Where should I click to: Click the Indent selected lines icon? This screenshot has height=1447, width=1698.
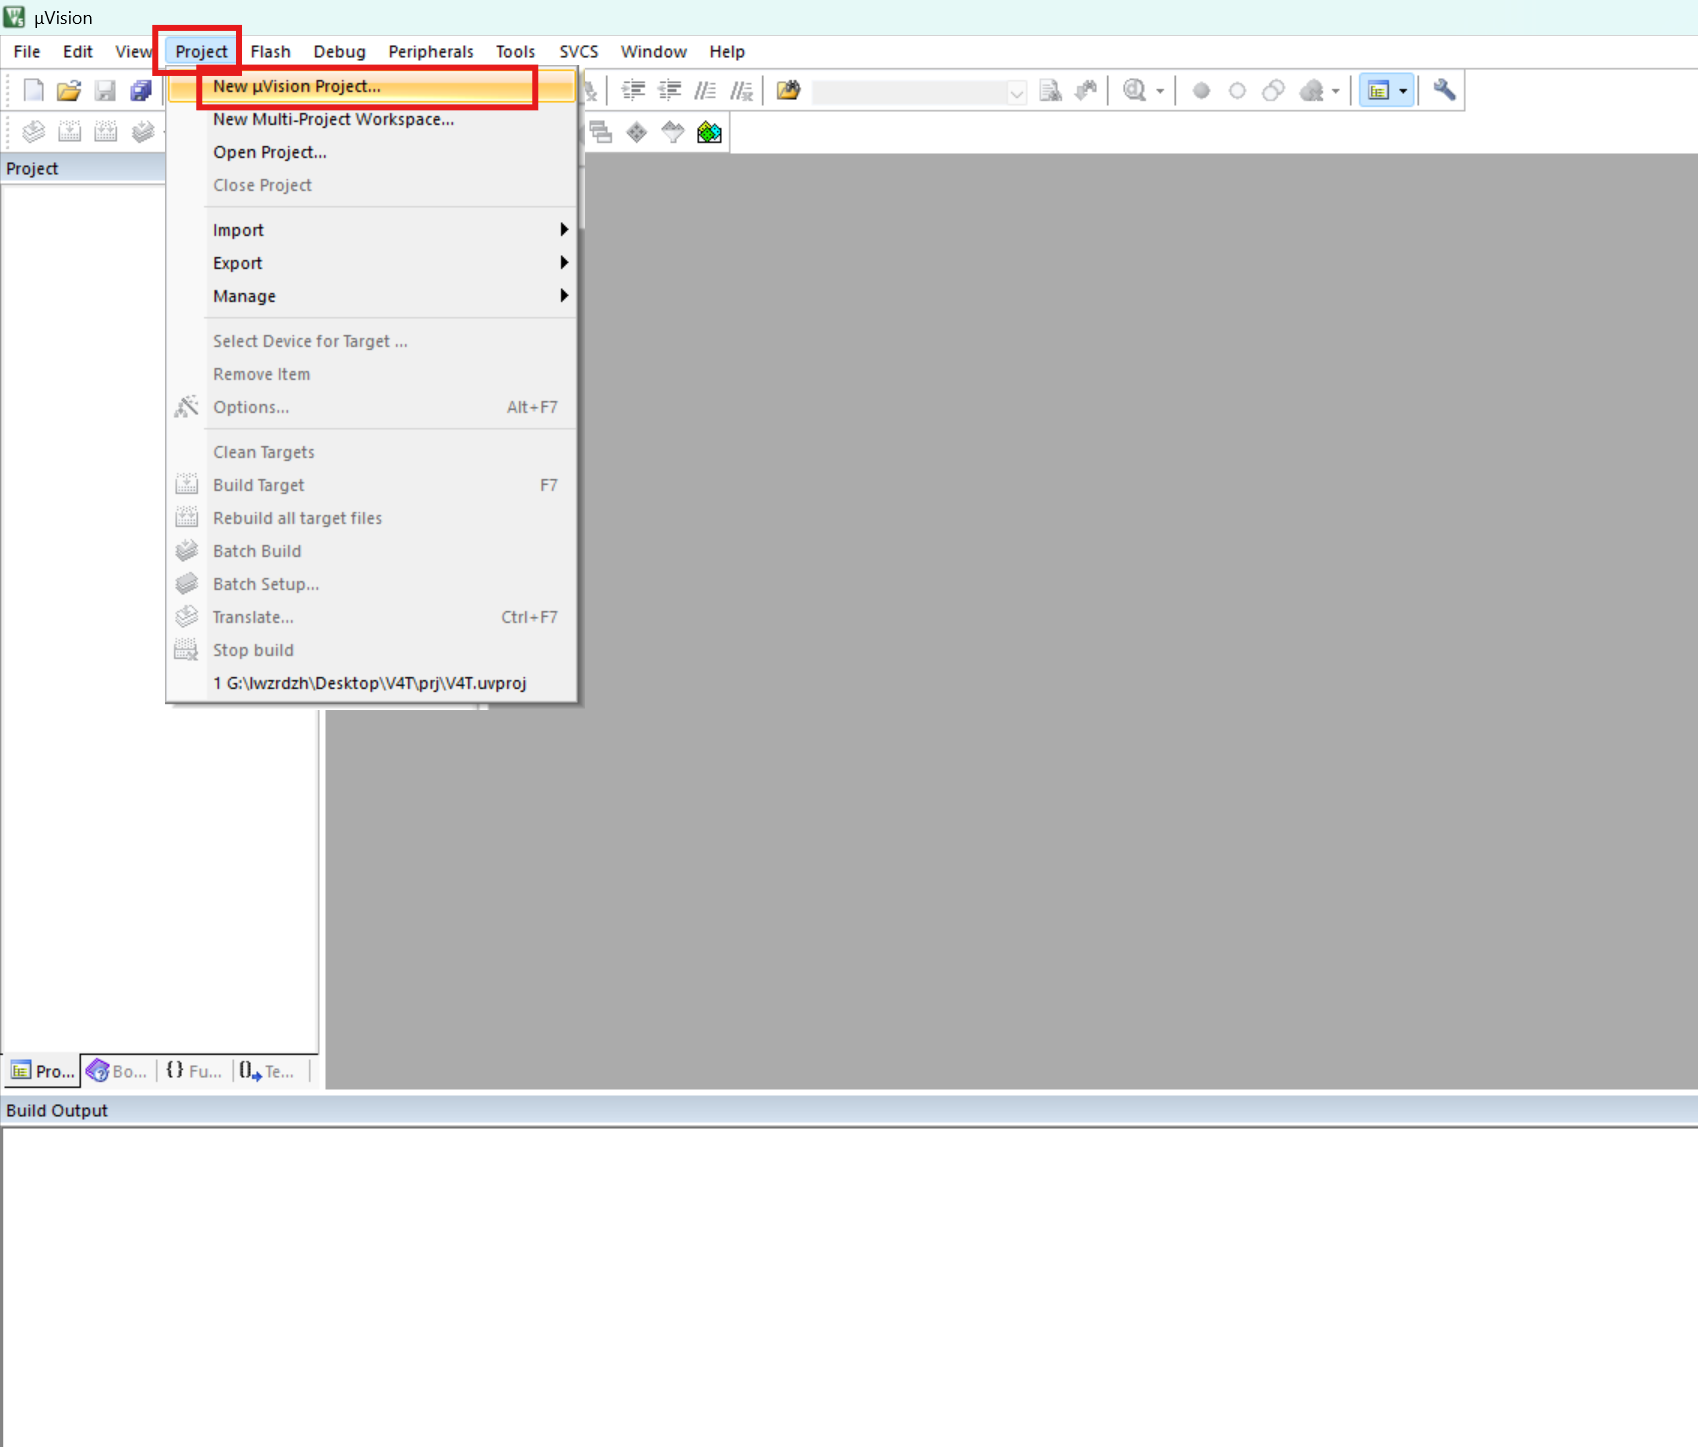(x=634, y=91)
